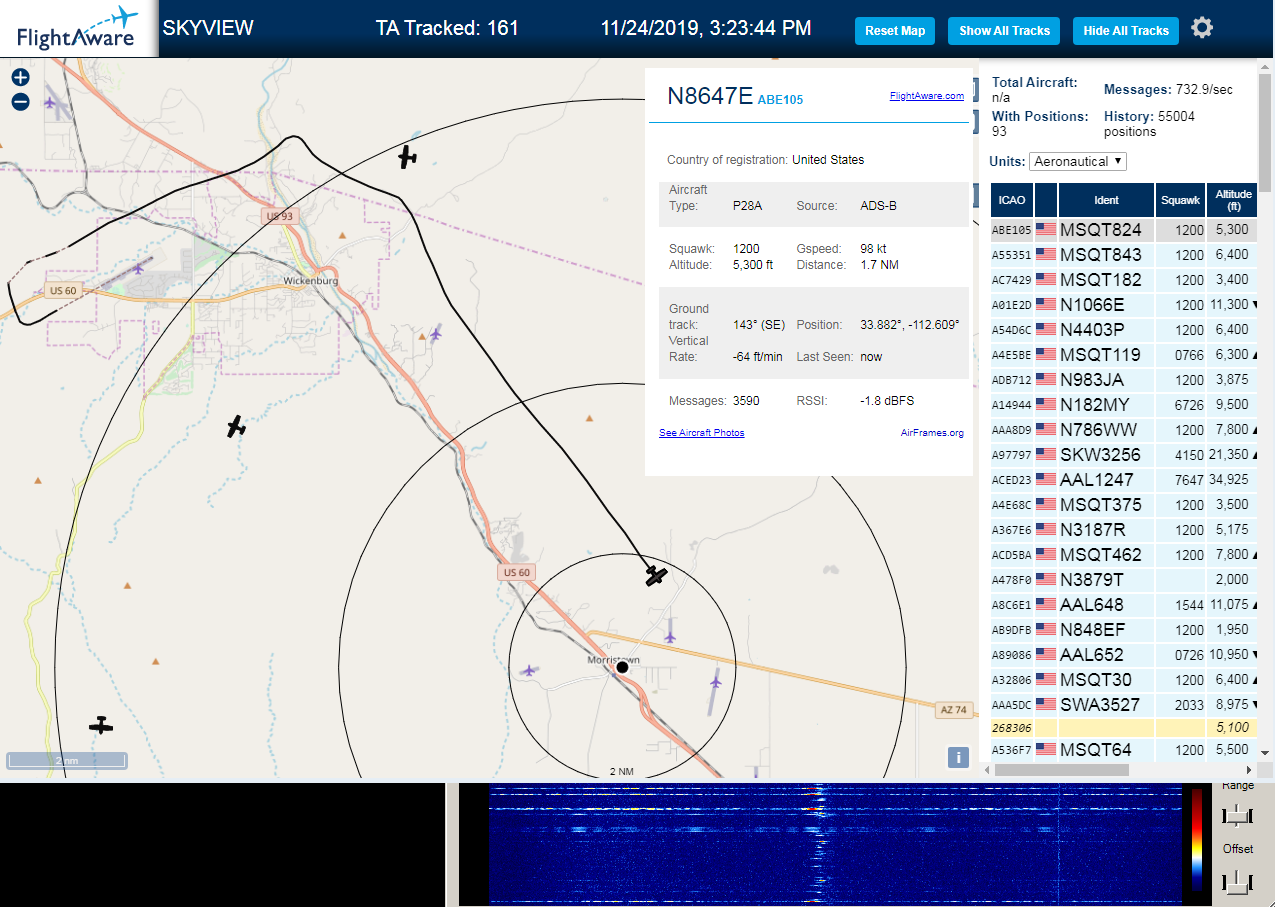Click US flag in the N1066E row
This screenshot has height=907, width=1275.
coord(1046,305)
